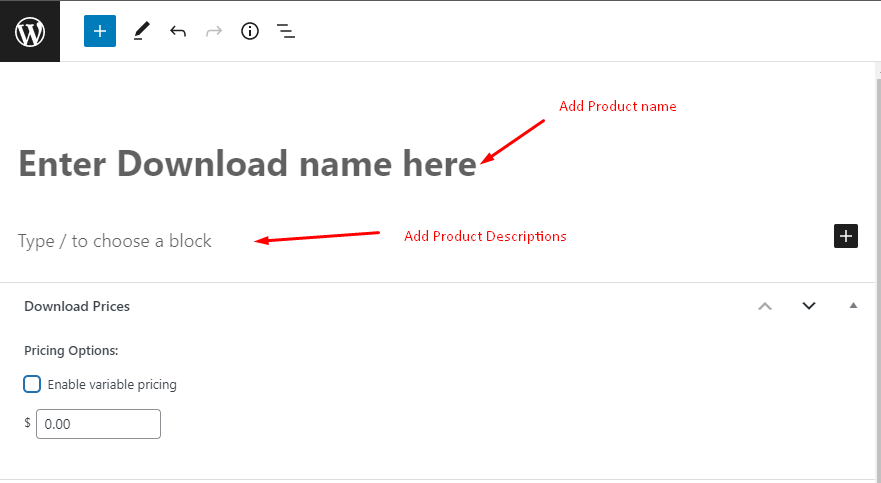The image size is (881, 483).
Task: Click the WordPress logo icon
Action: [30, 31]
